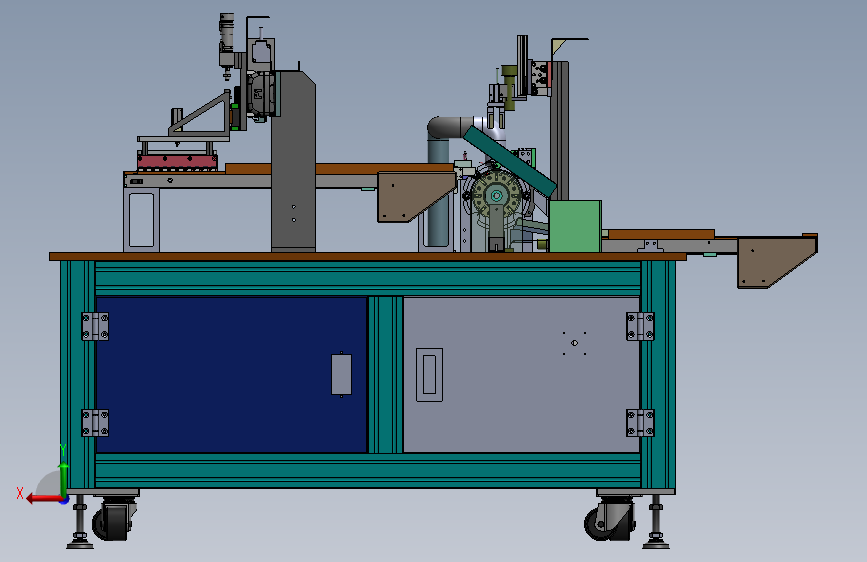Select the lower hinge on the blue door

[x=95, y=423]
